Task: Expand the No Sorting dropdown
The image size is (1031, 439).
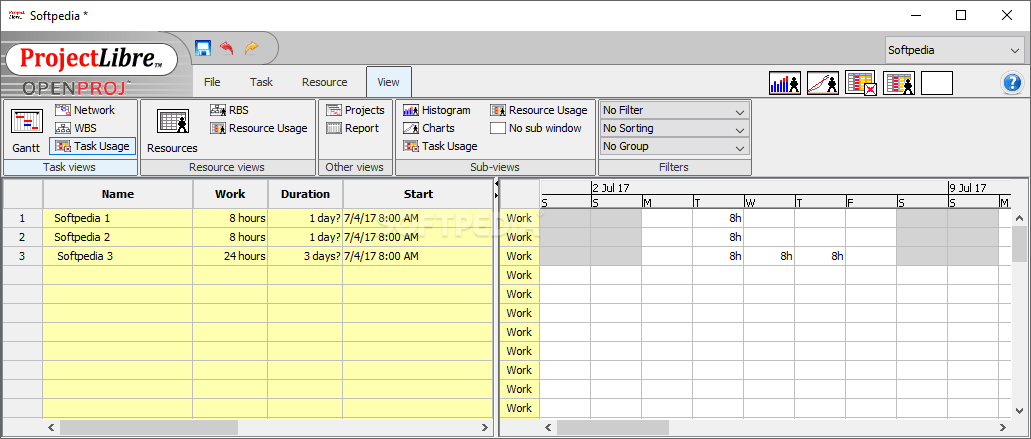Action: click(675, 128)
